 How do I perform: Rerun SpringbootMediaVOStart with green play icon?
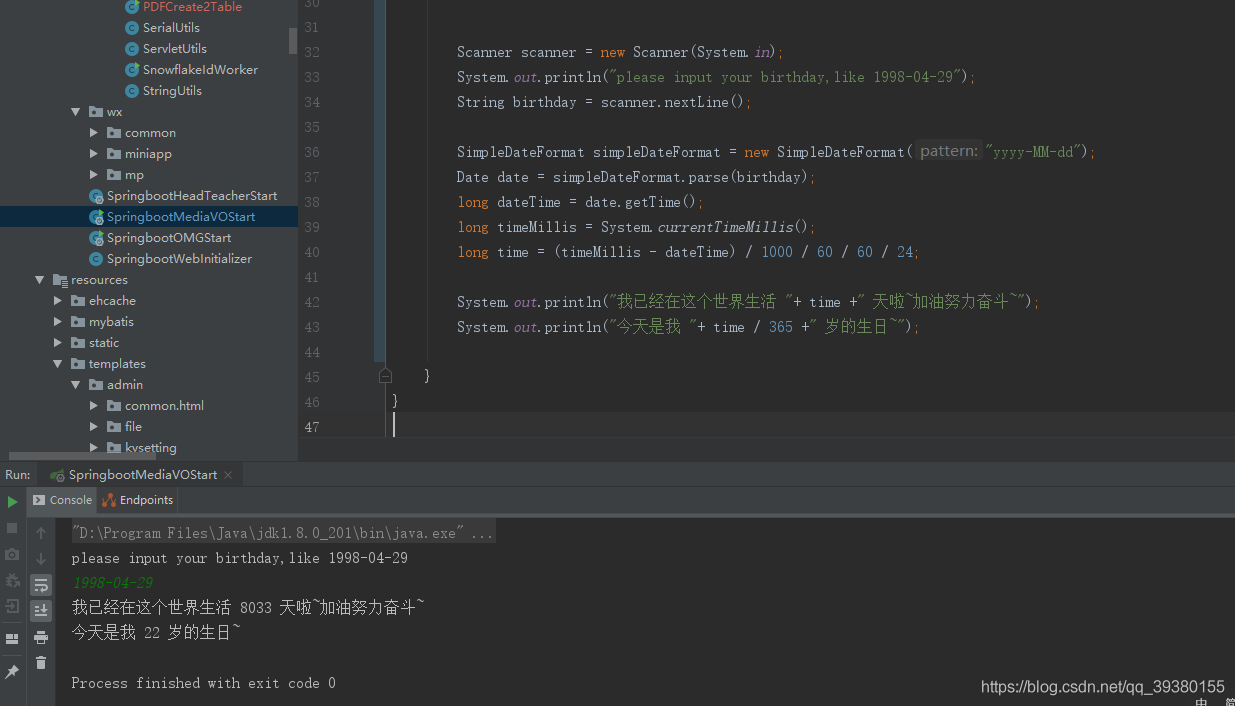[x=12, y=502]
